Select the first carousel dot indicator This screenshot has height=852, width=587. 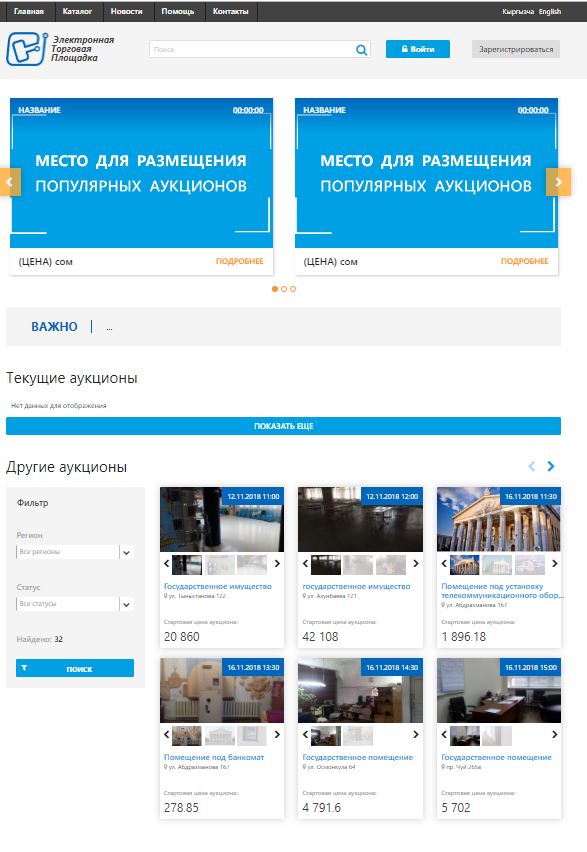[x=274, y=289]
